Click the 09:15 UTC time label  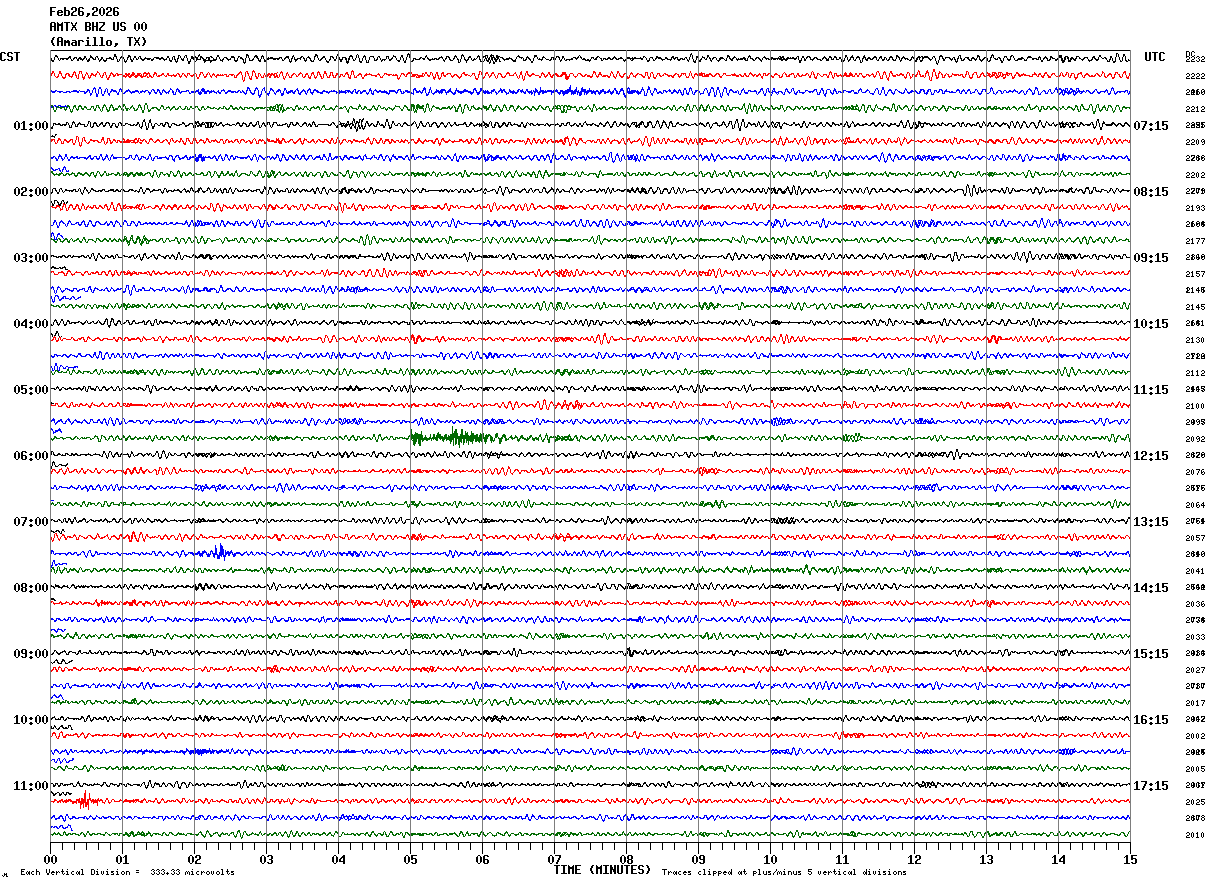pyautogui.click(x=1150, y=258)
